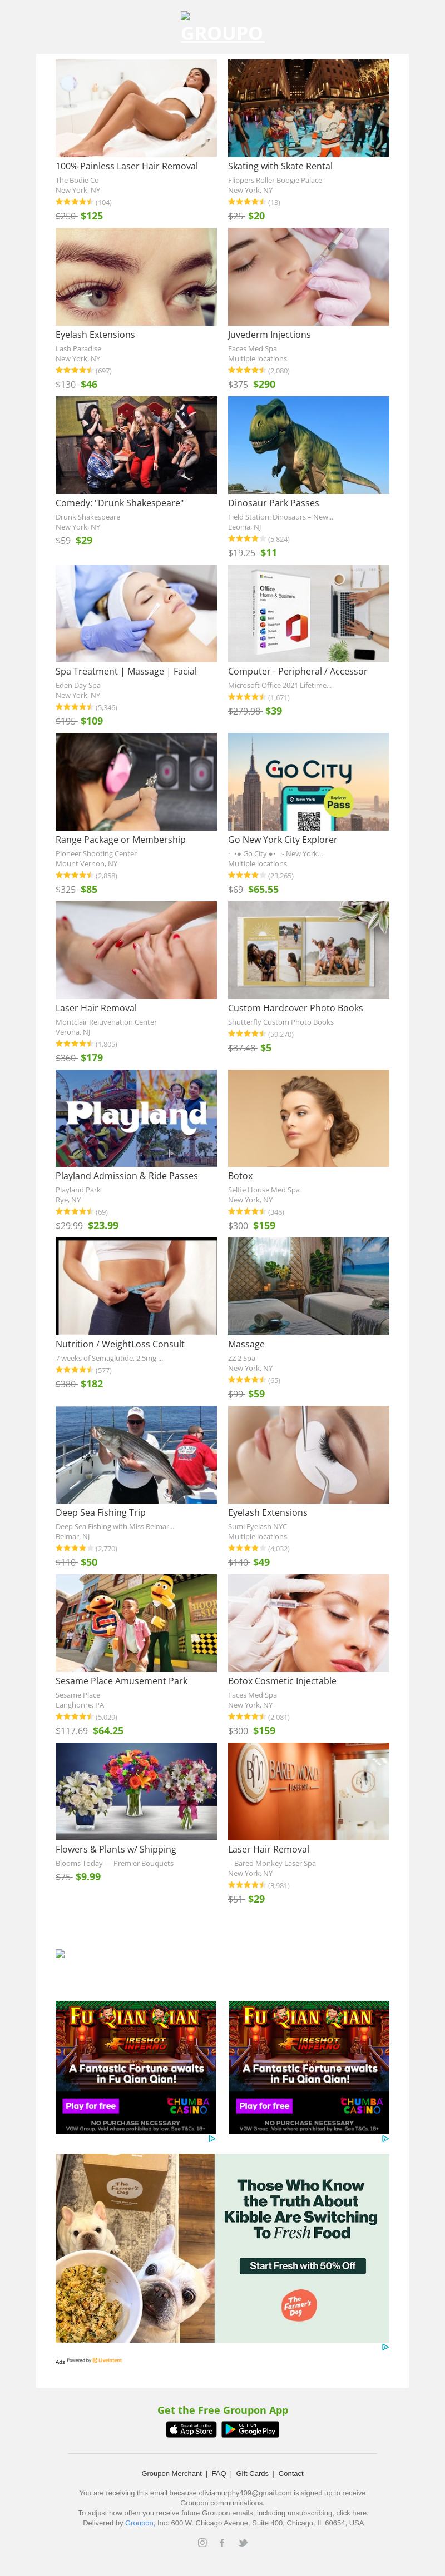Open the Groupon Merchant footer link

(x=172, y=2473)
